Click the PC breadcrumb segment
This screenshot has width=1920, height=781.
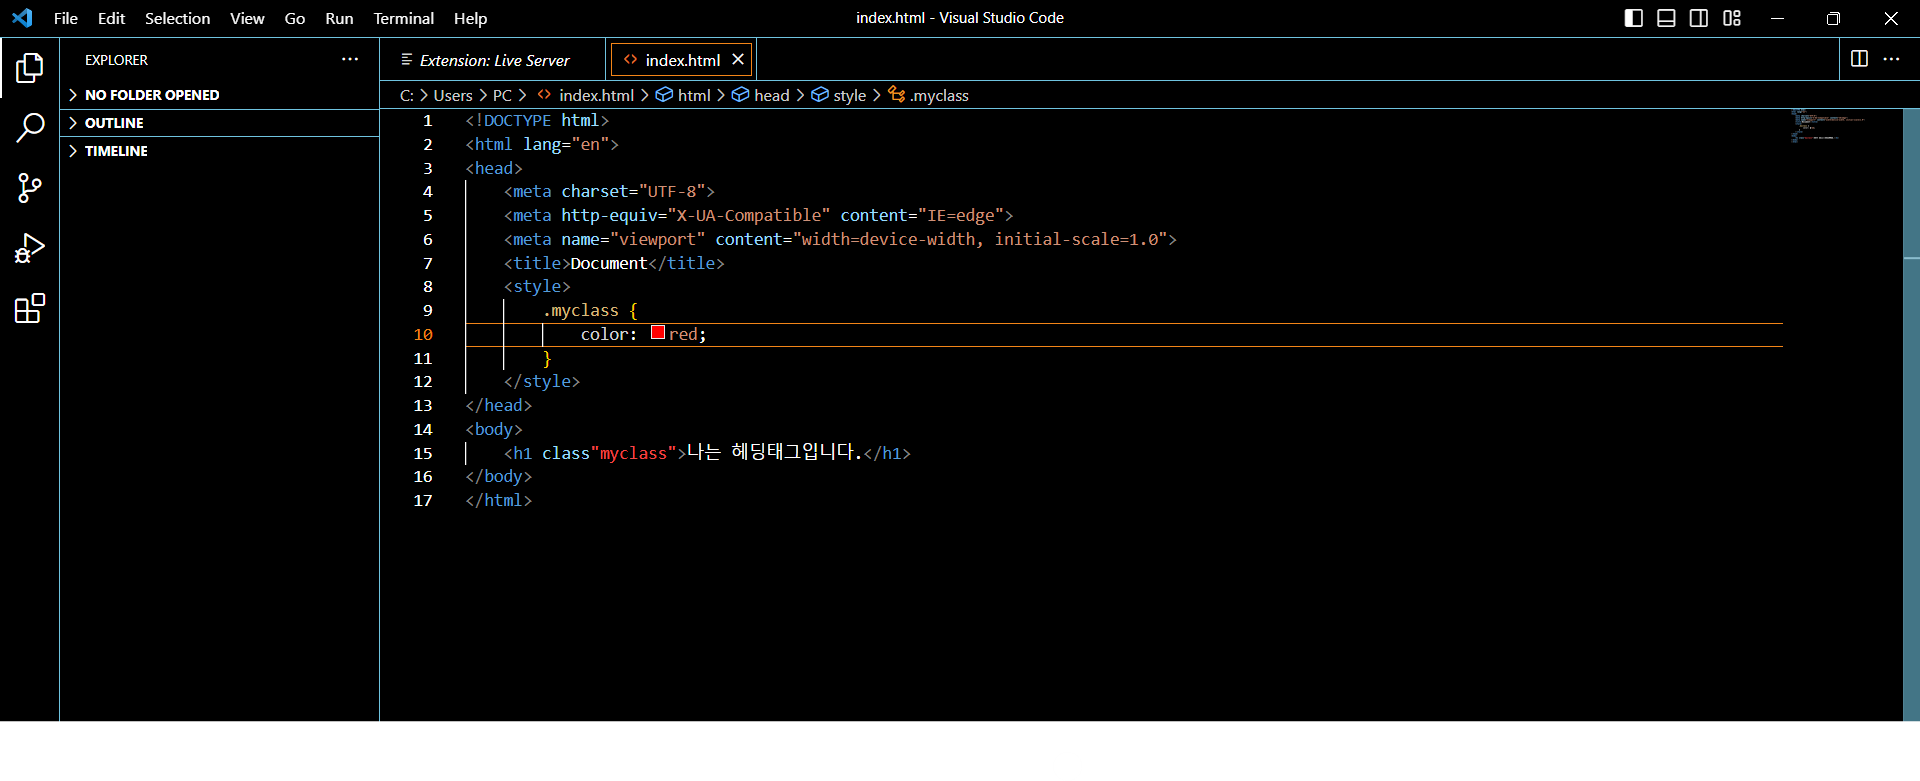(x=502, y=95)
